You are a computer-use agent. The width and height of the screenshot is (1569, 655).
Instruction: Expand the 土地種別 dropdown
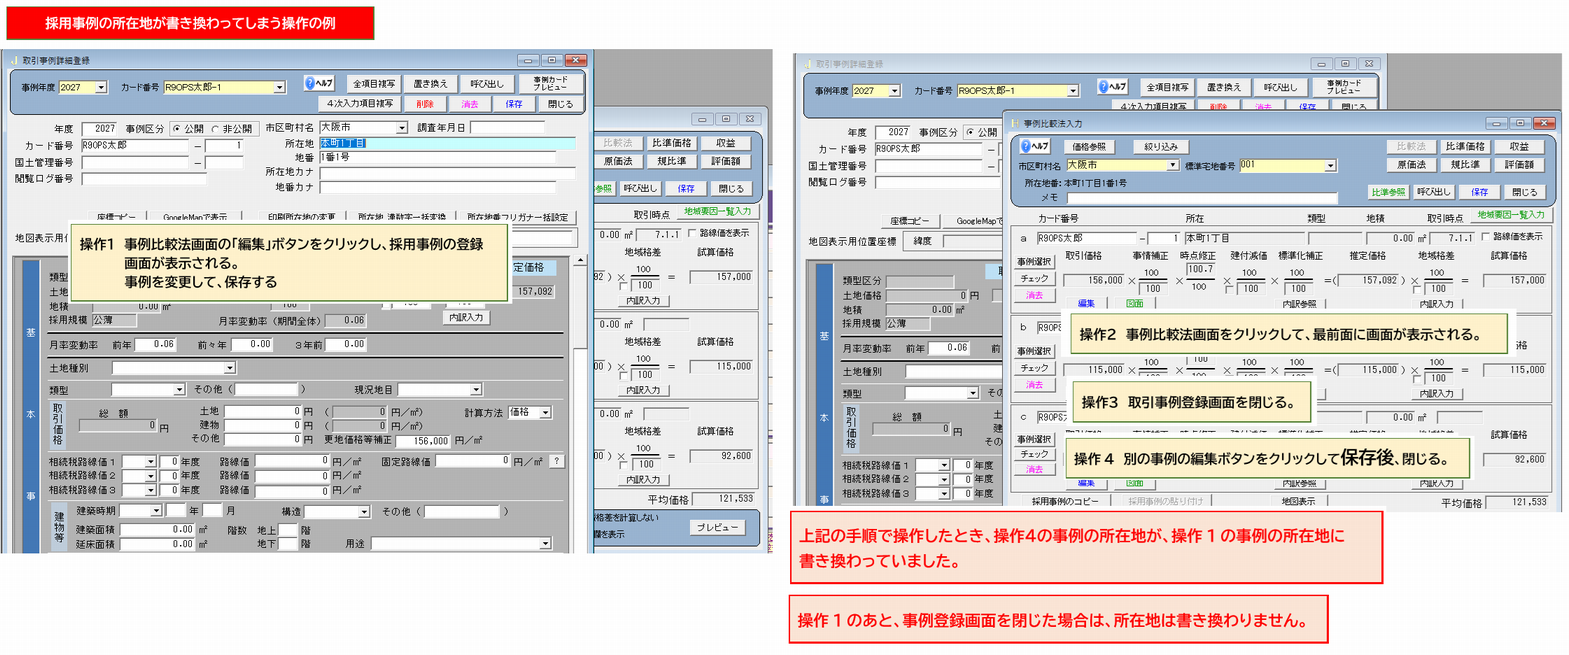pos(229,368)
